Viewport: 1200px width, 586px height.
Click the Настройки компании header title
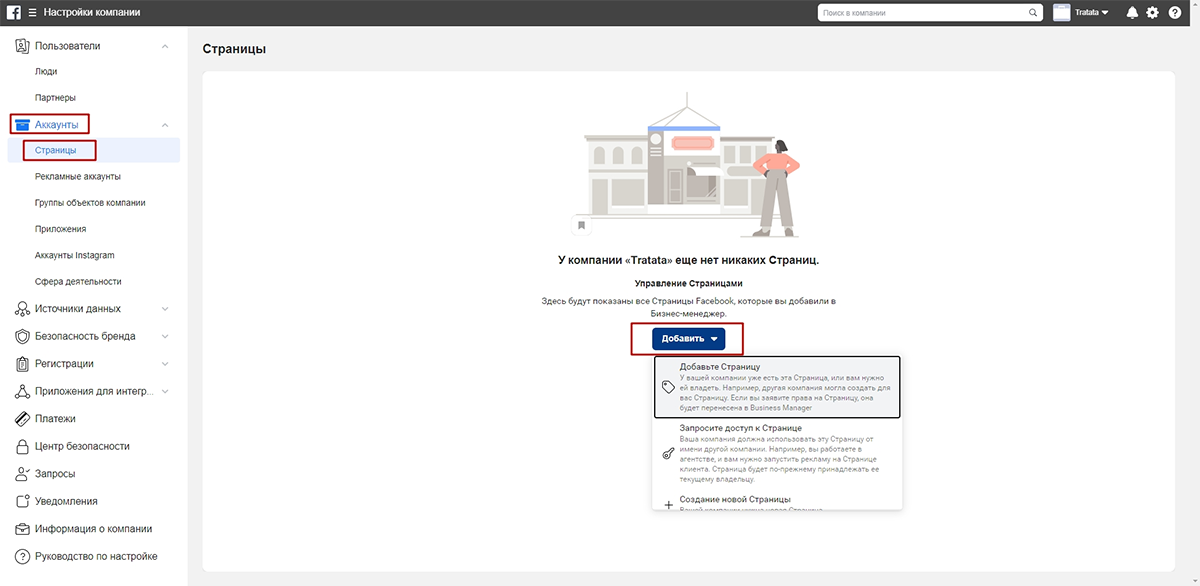92,13
